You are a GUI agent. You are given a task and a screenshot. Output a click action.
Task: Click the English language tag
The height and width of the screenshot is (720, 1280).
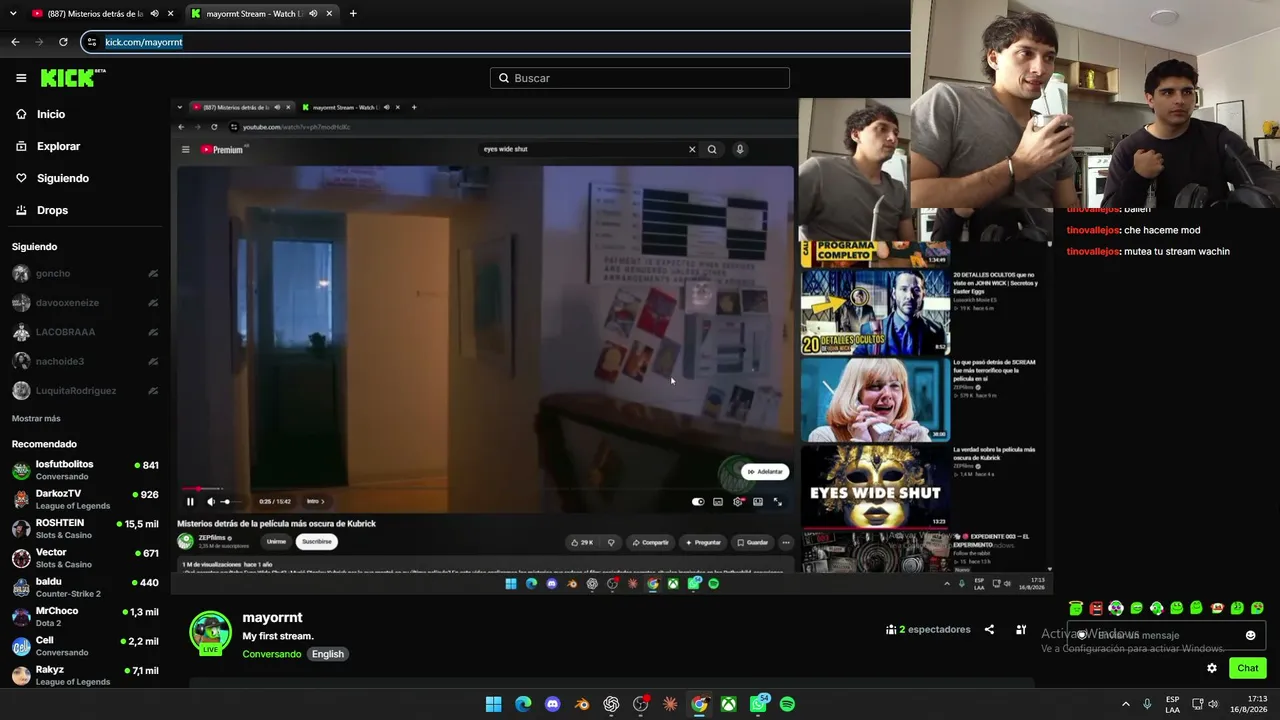tap(327, 654)
